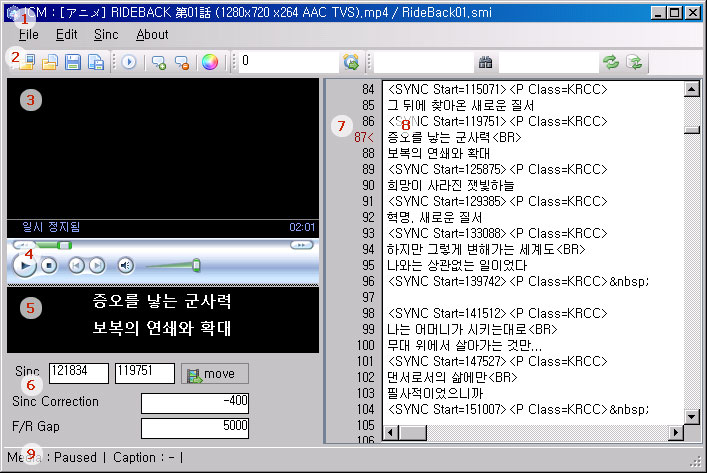Click the Sinc field showing 121834

79,373
